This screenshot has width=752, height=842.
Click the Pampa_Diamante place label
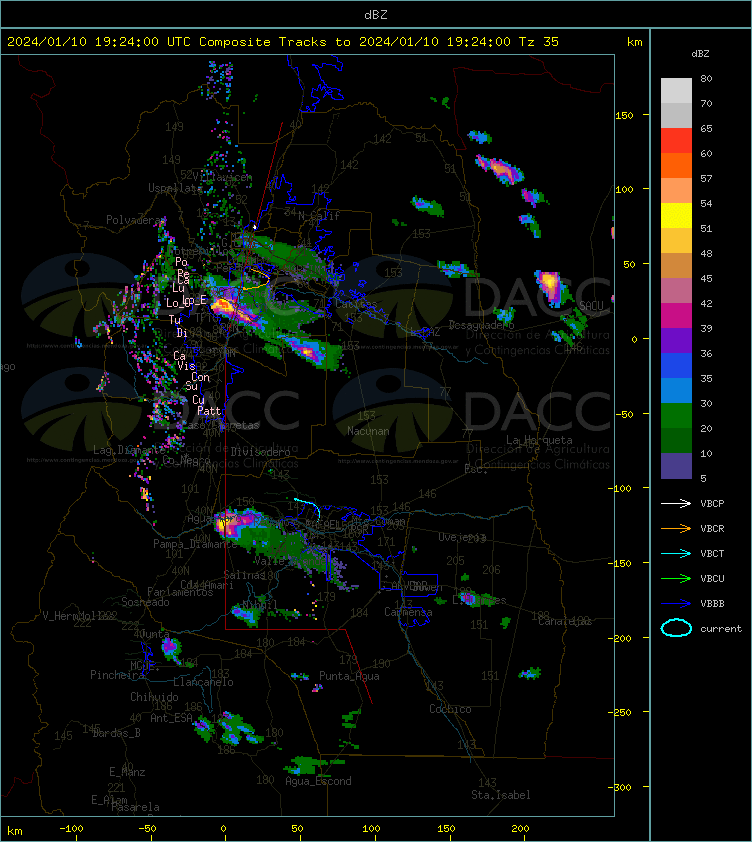pos(195,544)
